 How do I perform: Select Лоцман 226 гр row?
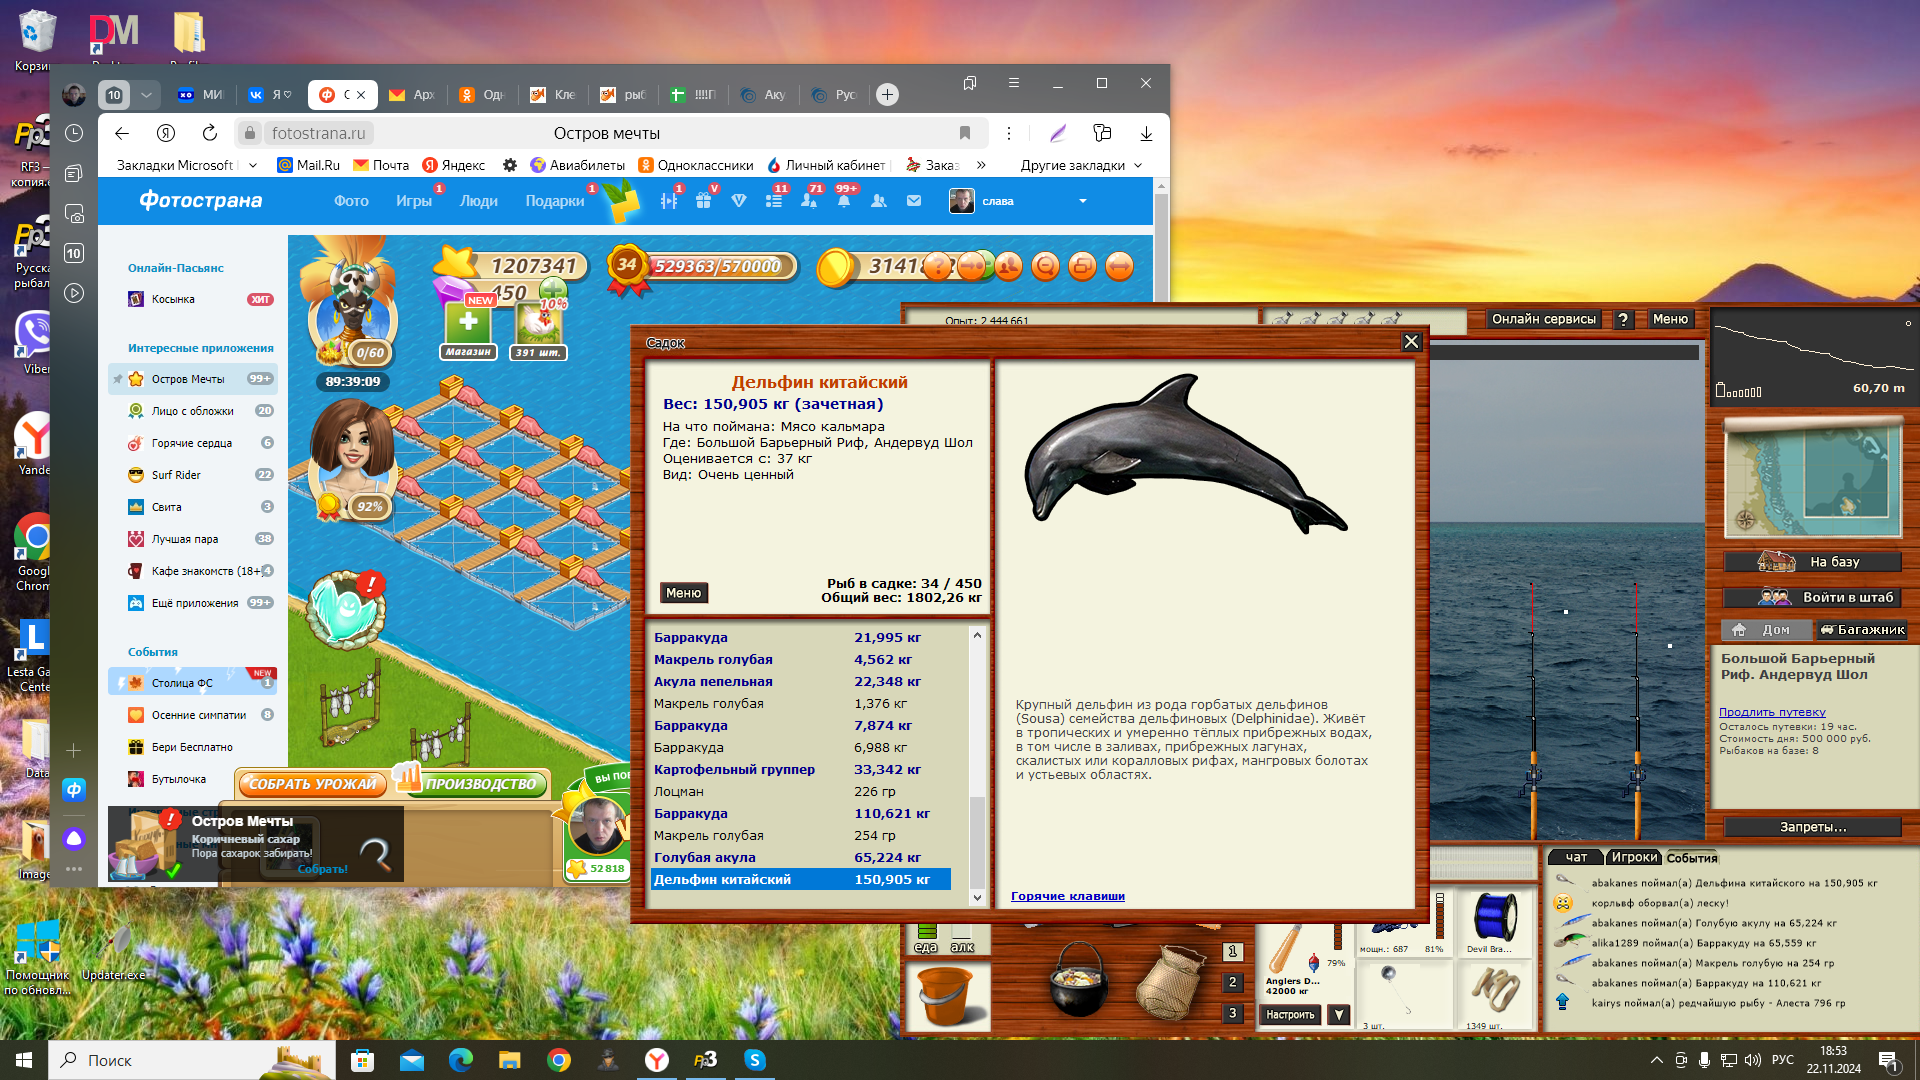click(x=800, y=791)
